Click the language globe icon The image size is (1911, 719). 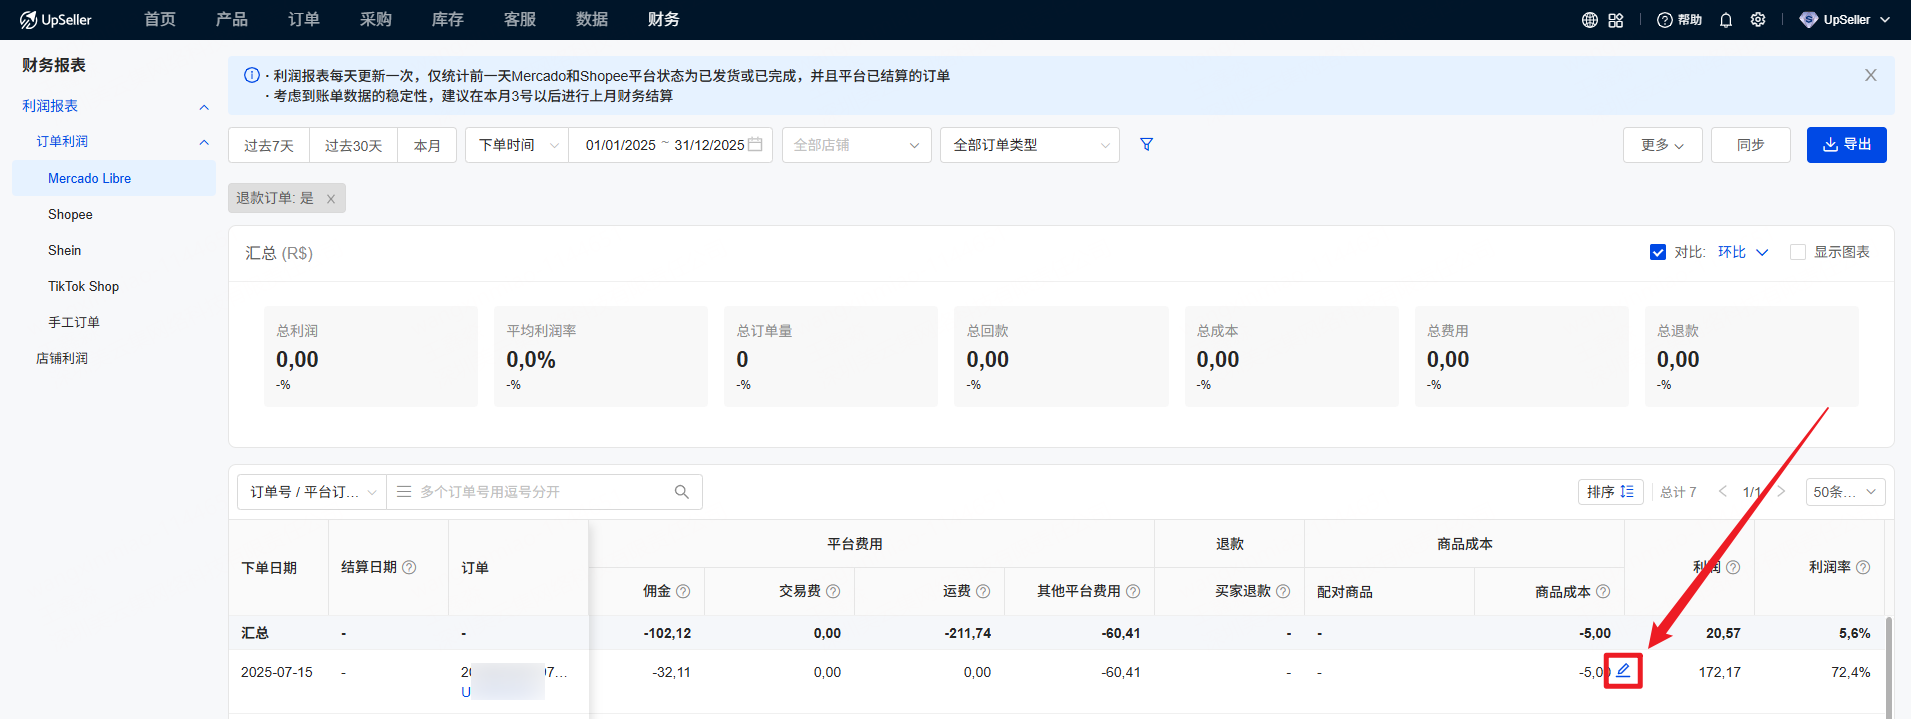coord(1589,20)
